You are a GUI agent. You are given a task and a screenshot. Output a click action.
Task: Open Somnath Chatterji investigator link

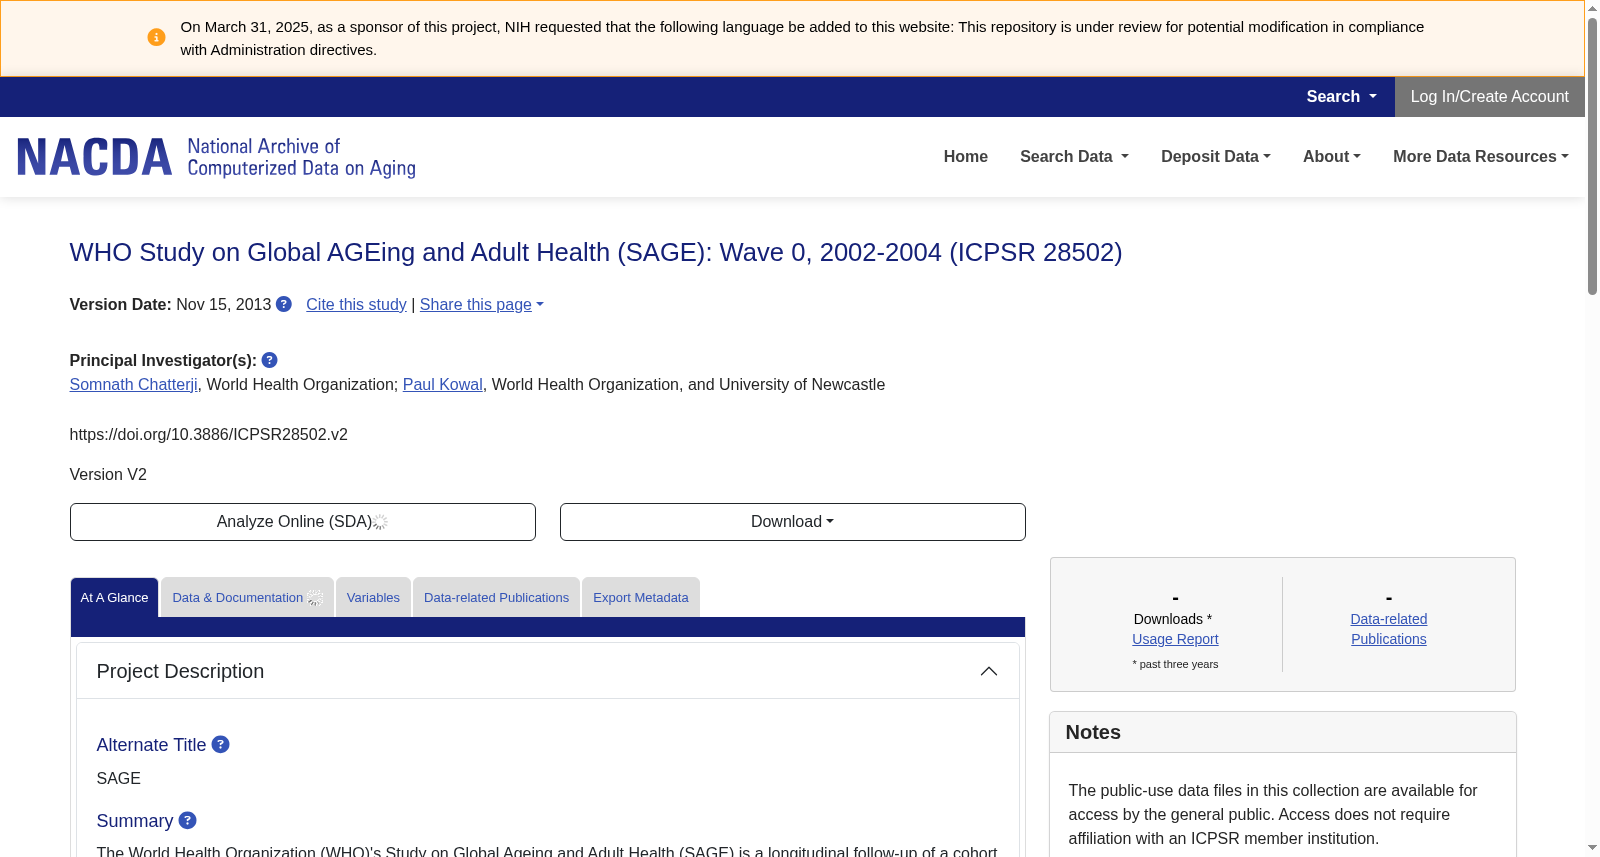[x=133, y=384]
